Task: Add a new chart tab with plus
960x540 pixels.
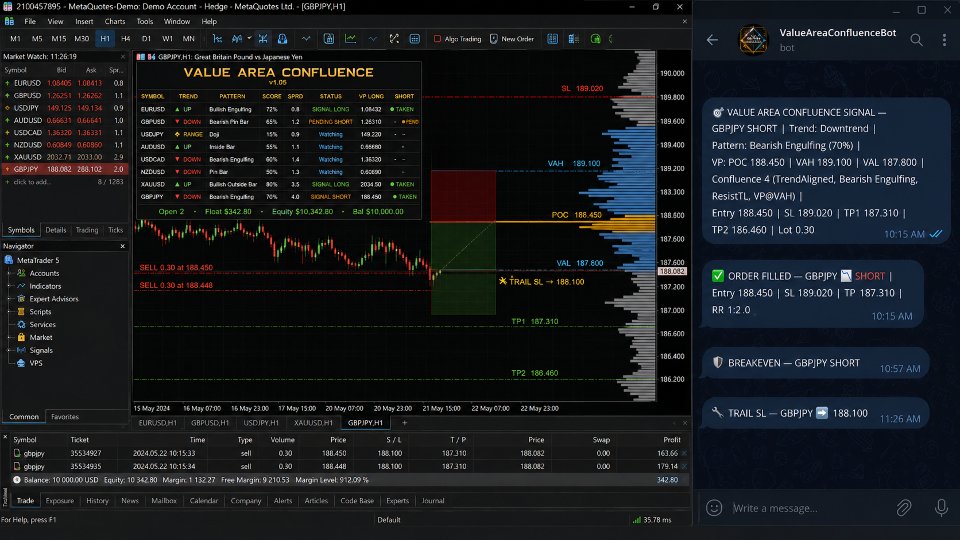Action: (405, 422)
